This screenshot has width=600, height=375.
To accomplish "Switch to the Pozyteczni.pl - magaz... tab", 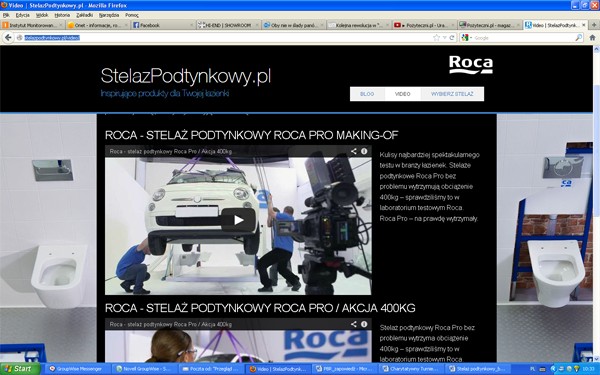I will tap(490, 25).
